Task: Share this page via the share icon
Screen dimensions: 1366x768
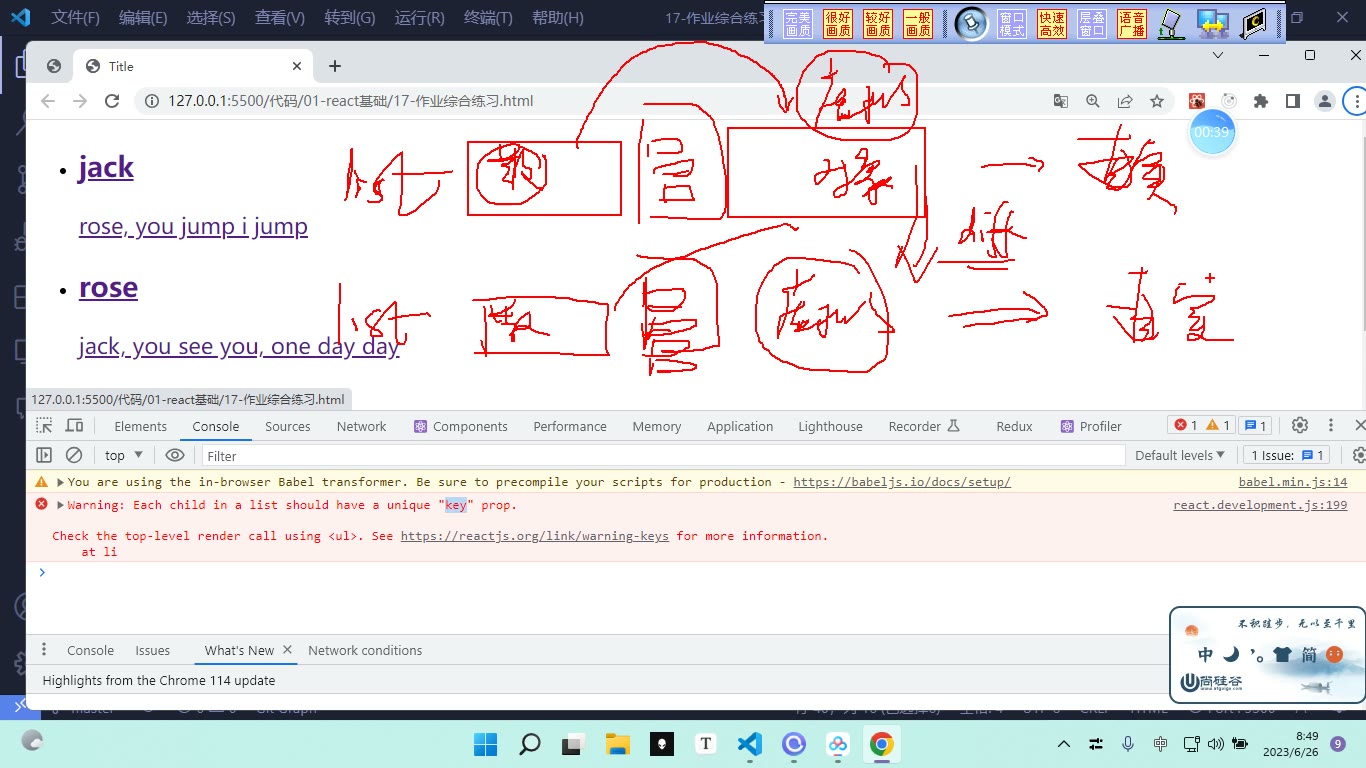Action: click(x=1125, y=101)
